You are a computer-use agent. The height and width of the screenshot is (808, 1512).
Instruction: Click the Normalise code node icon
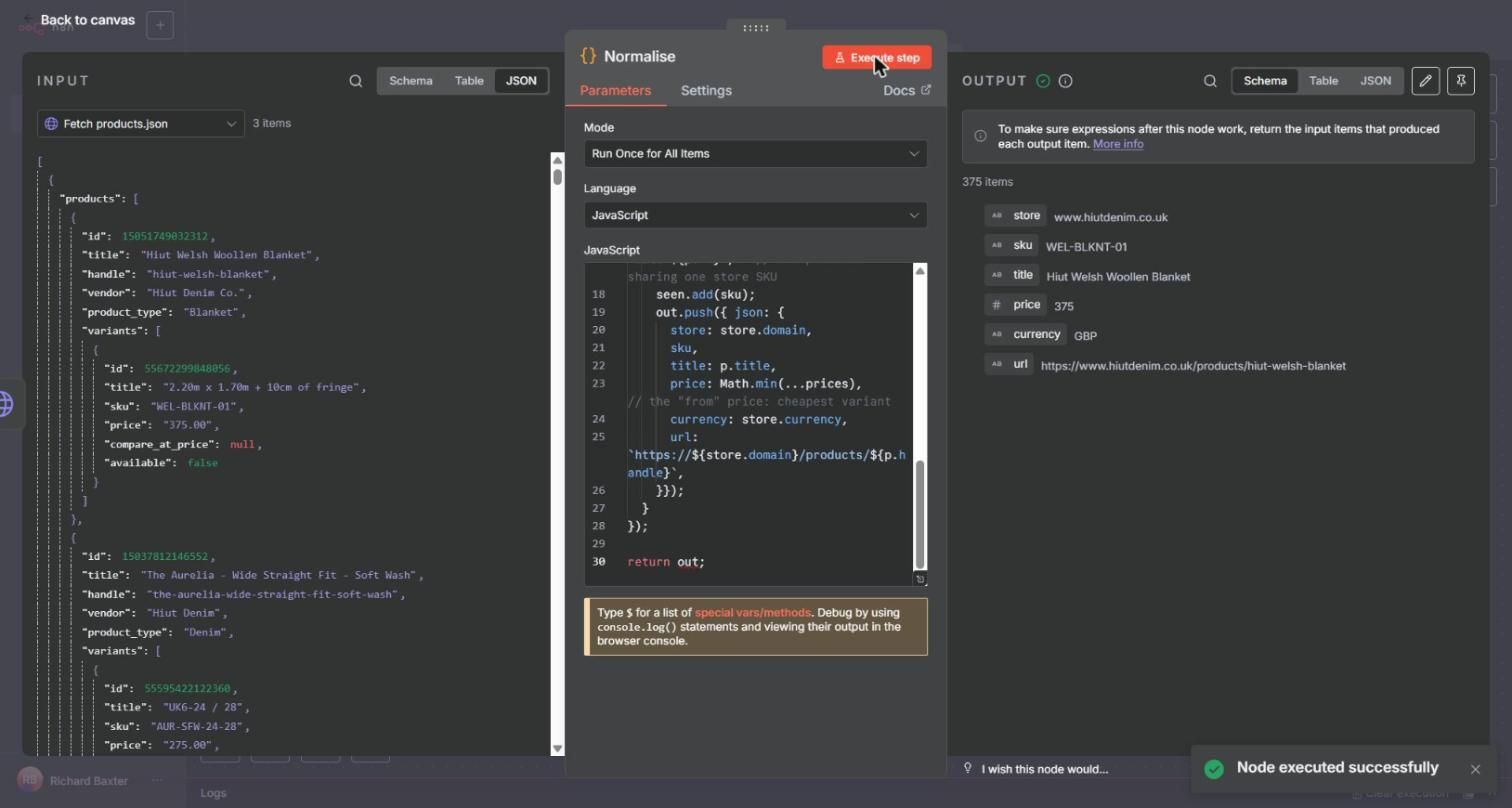coord(588,57)
